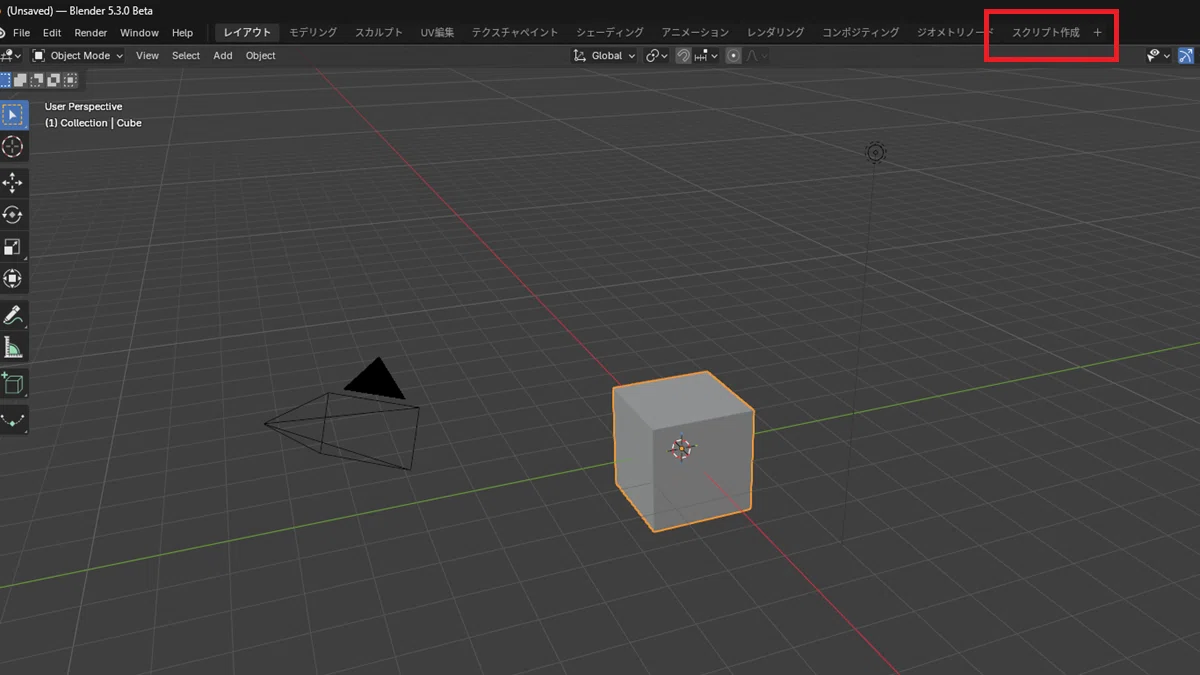Screen dimensions: 1200x675
Task: Switch to the スクリプト作成 workspace tab
Action: pos(1046,33)
